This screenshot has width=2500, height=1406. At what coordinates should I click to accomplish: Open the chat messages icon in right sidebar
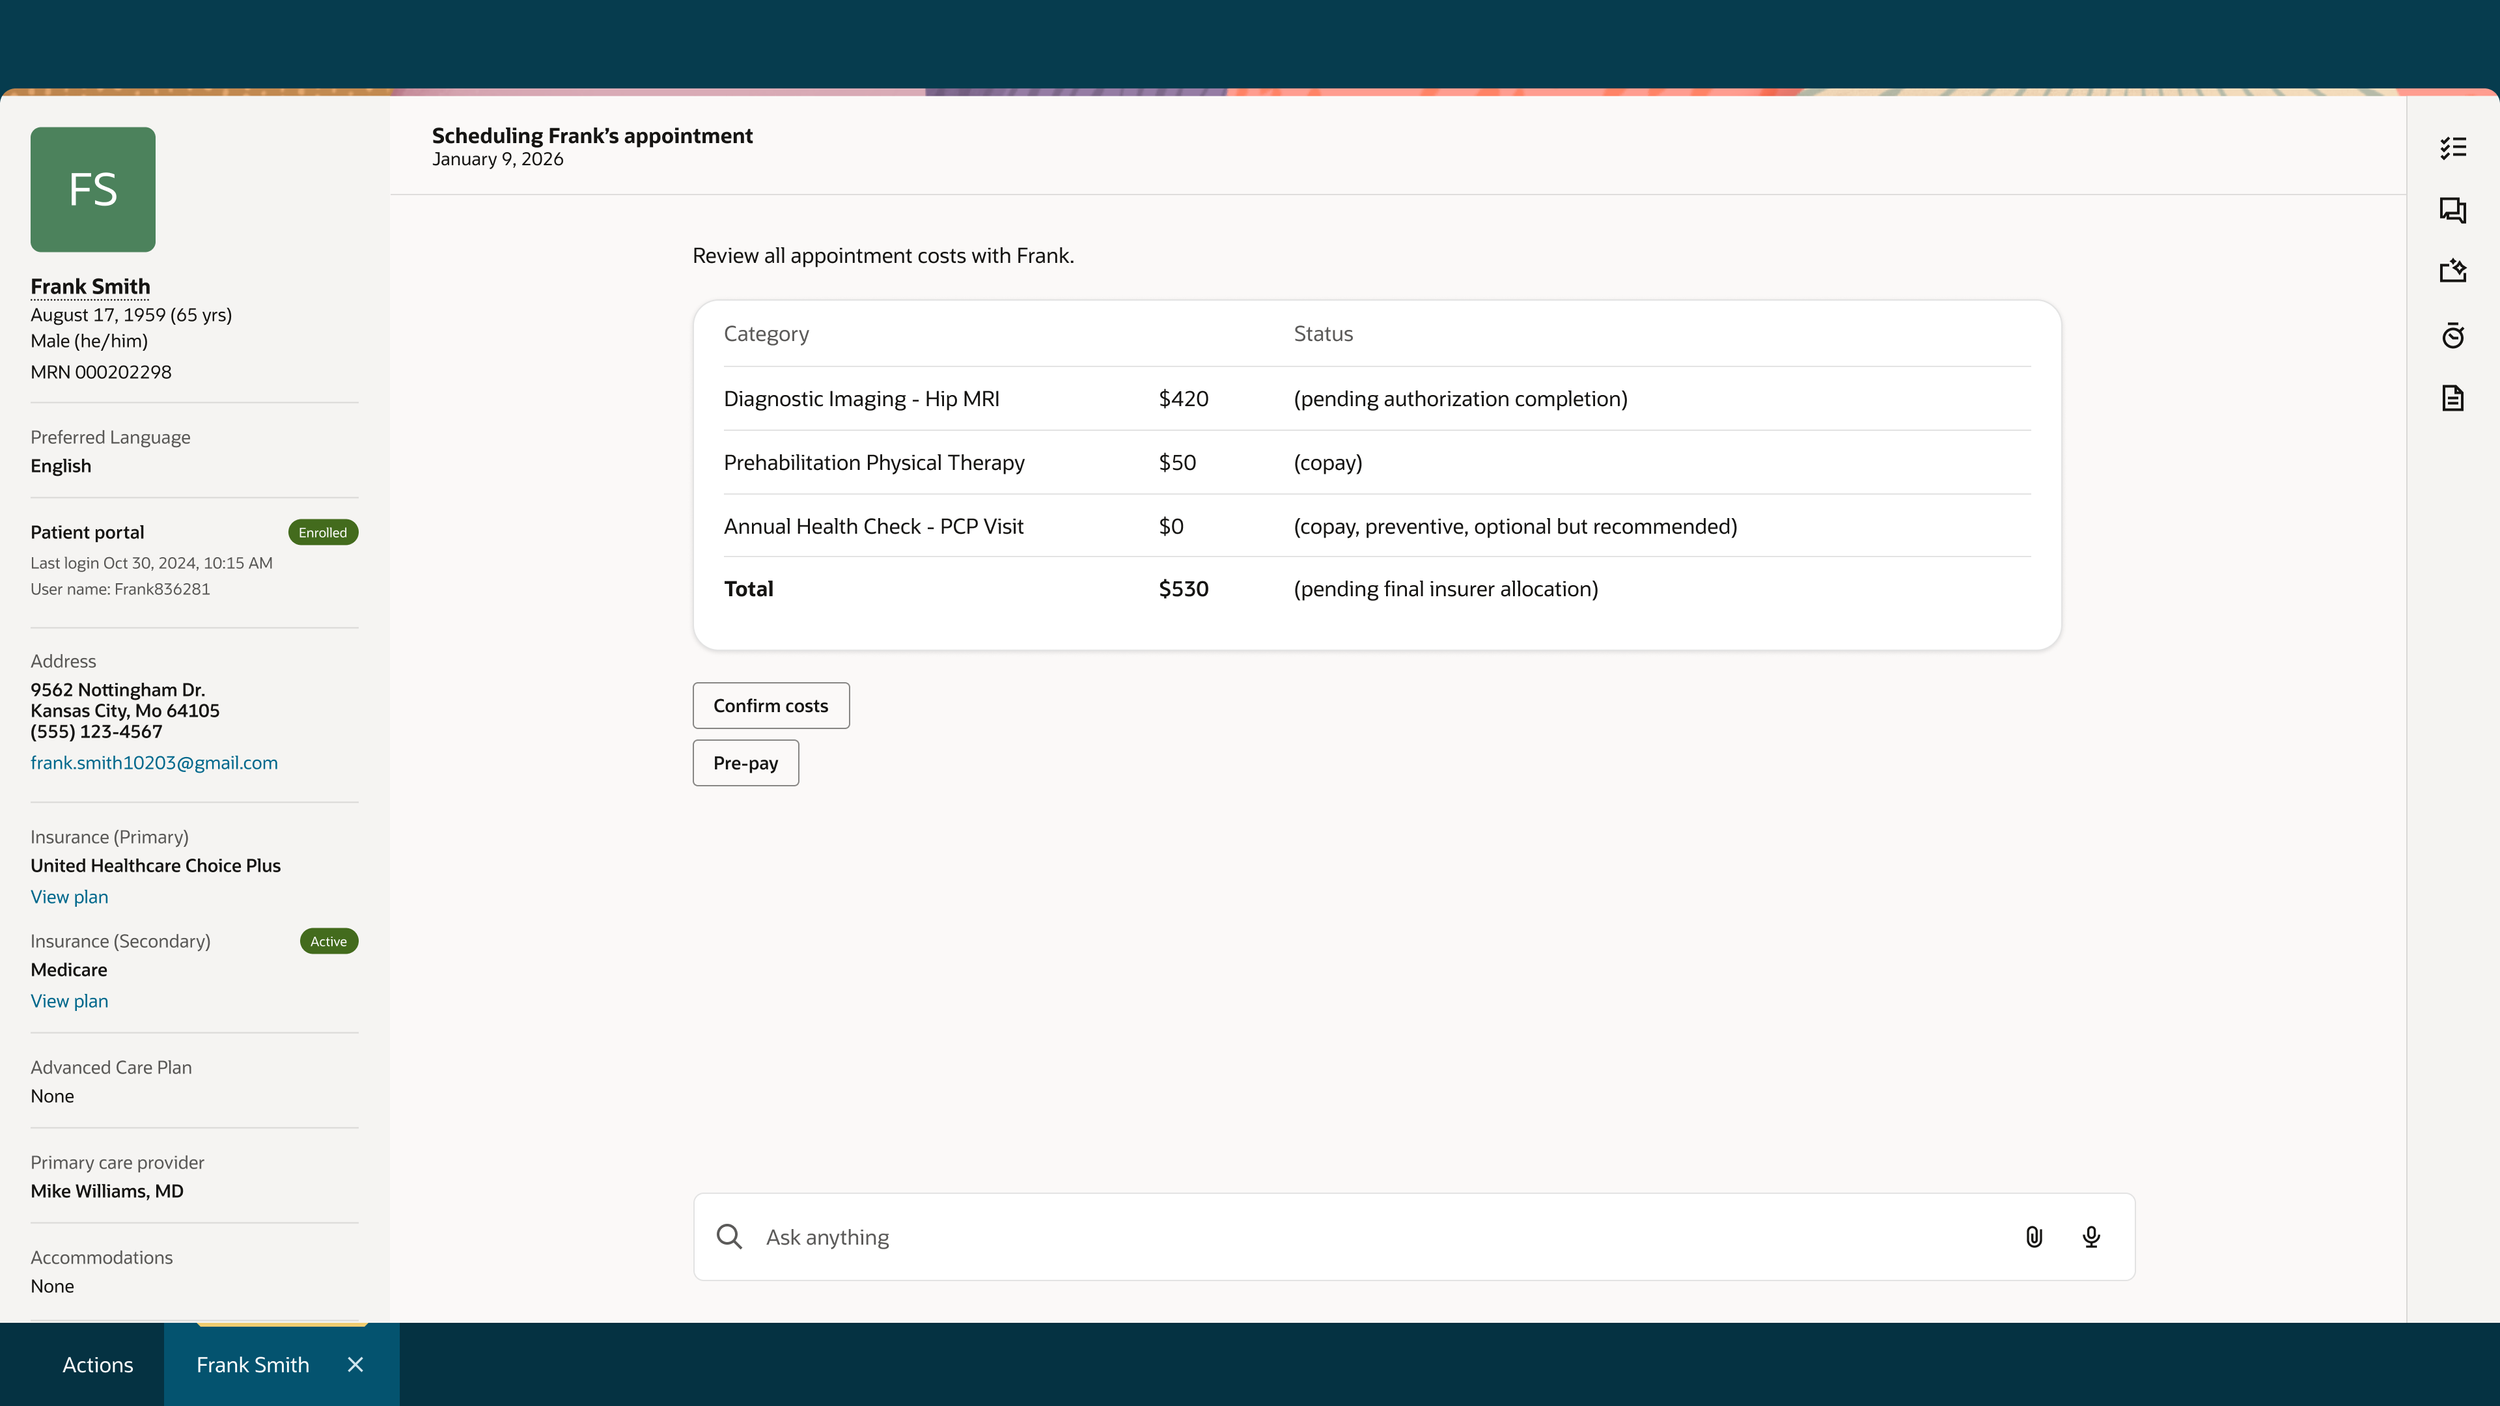coord(2452,210)
